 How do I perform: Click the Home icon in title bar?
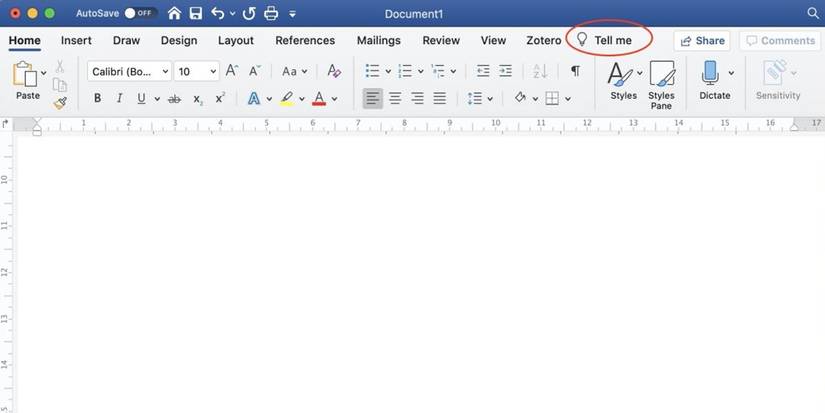tap(174, 14)
